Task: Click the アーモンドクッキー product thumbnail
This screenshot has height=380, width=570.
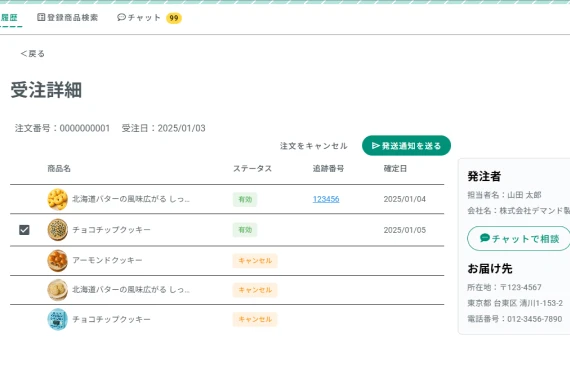Action: [57, 260]
